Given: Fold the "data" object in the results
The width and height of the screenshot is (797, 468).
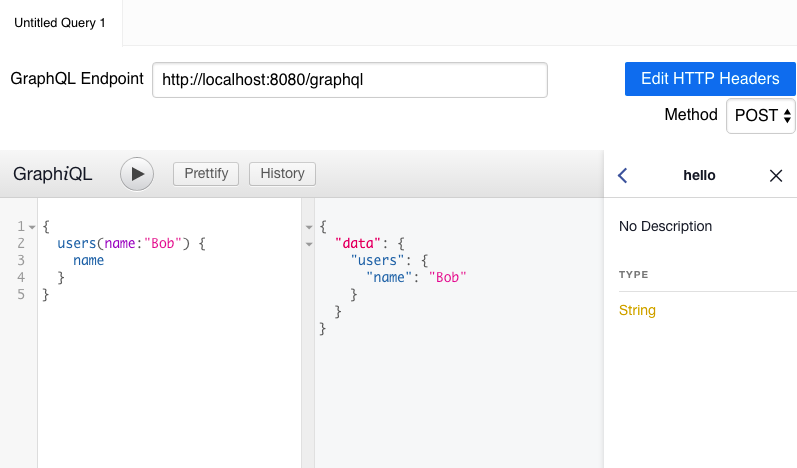Looking at the screenshot, I should (309, 244).
